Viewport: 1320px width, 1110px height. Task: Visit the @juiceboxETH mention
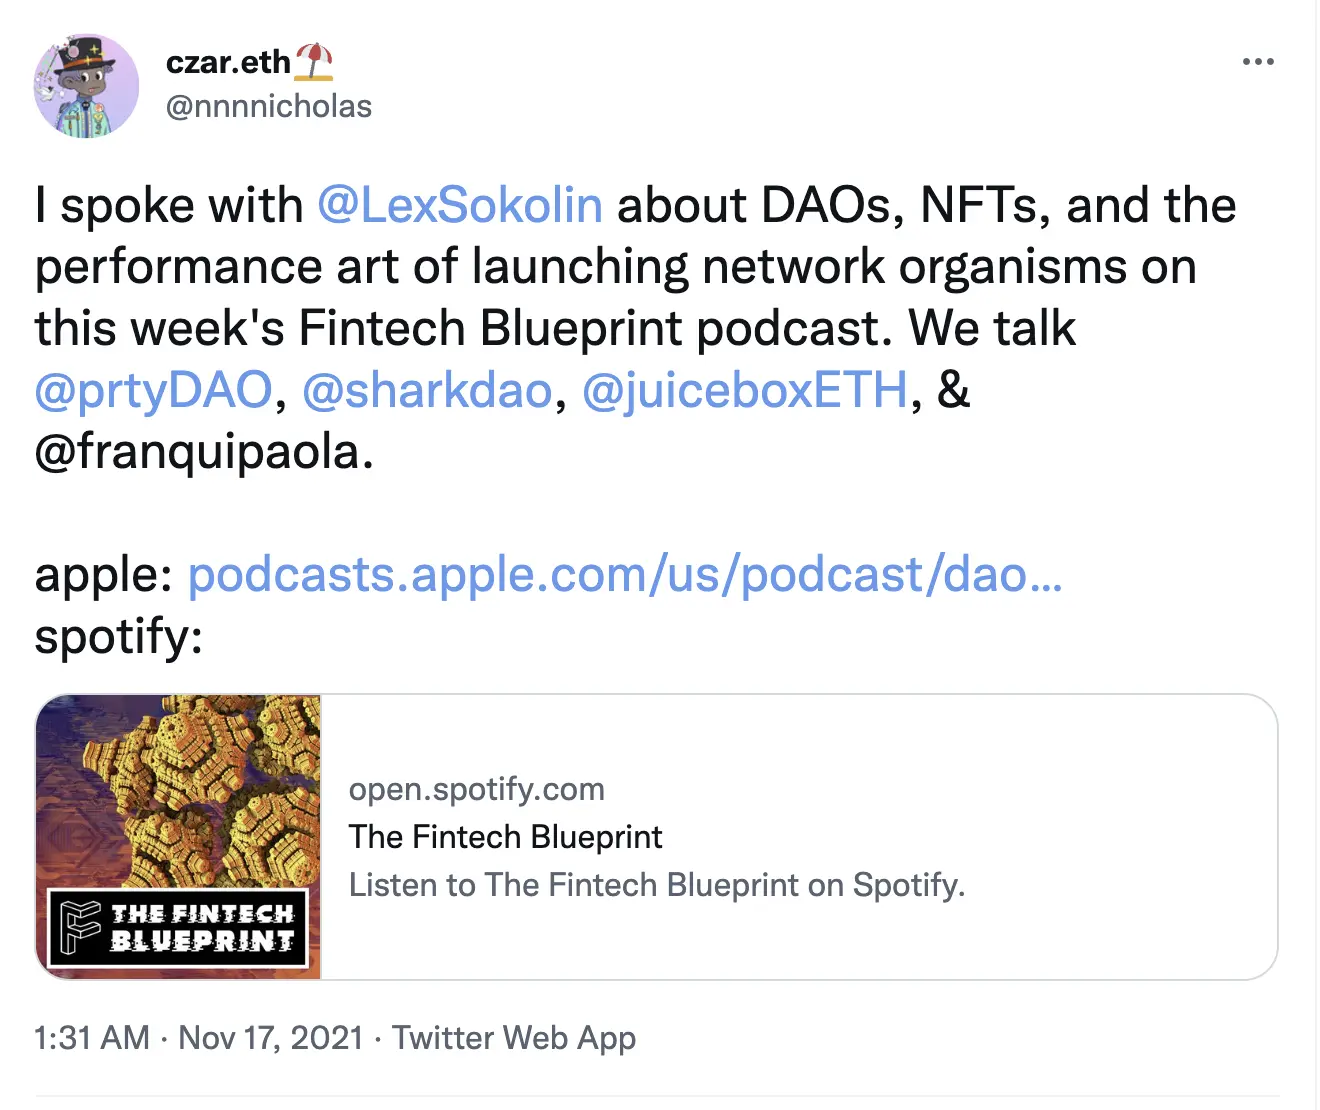(745, 390)
